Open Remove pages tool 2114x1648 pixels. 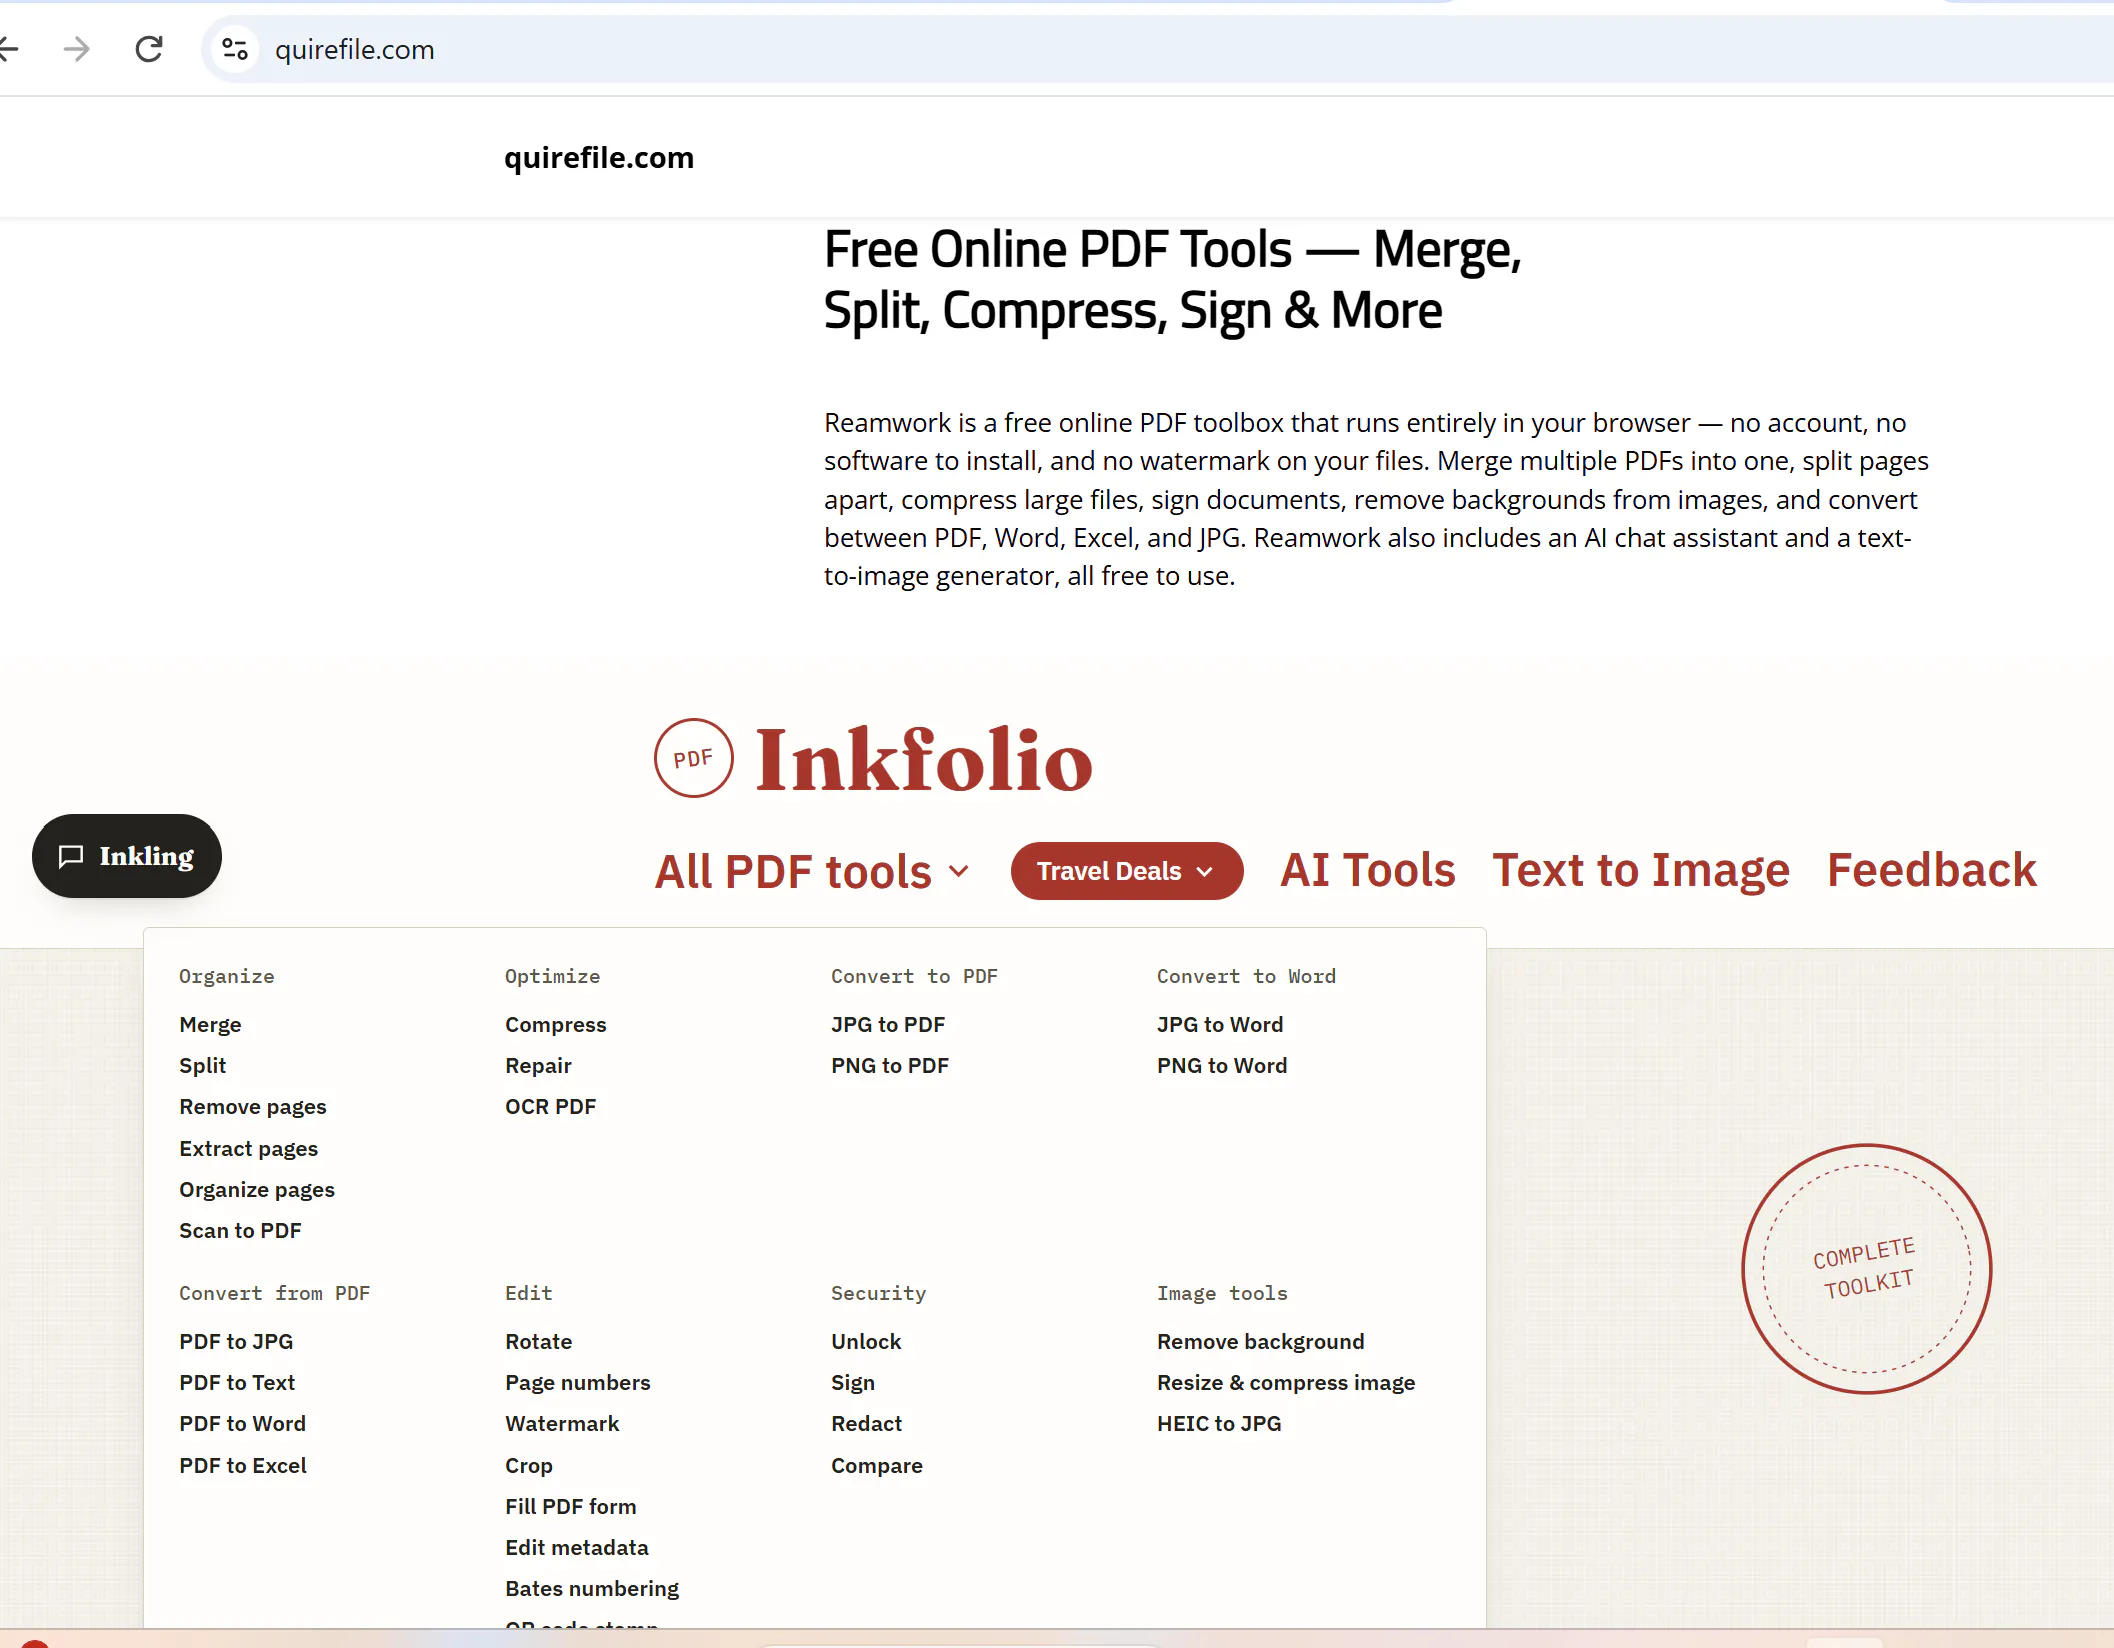tap(253, 1106)
